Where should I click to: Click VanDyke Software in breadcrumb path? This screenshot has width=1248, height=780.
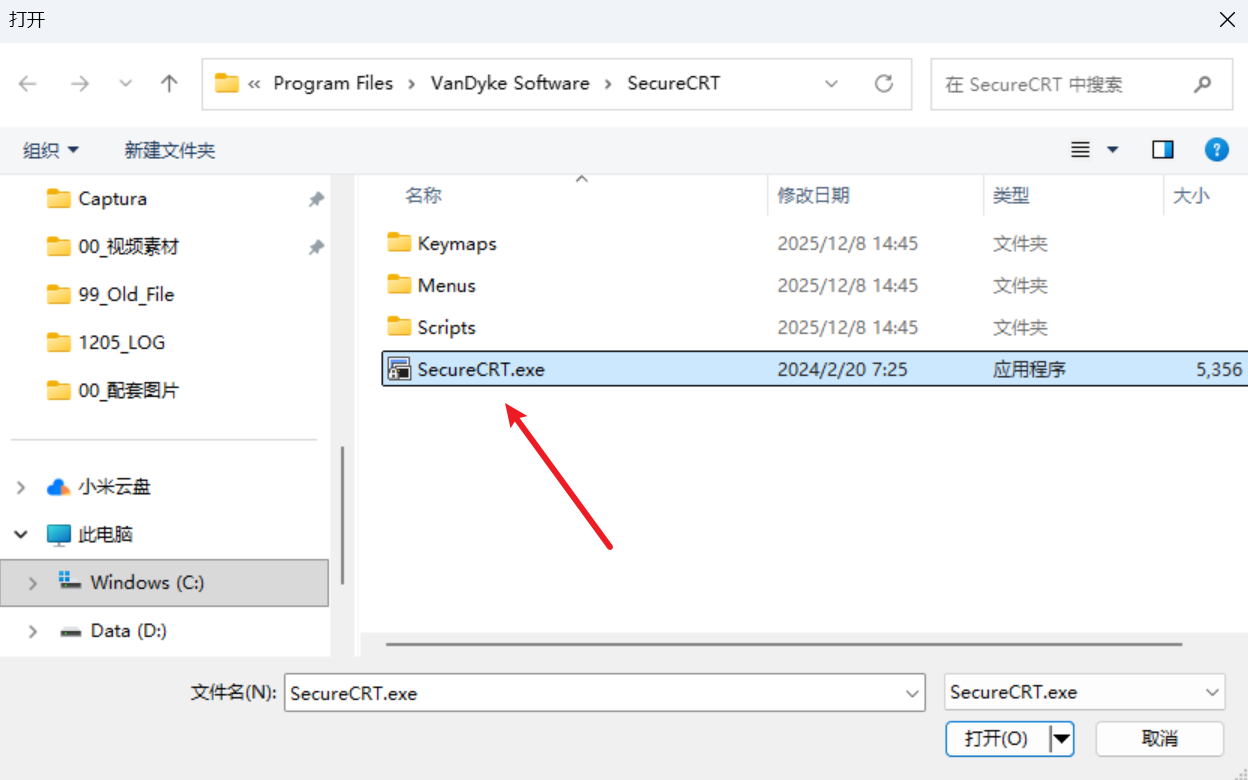click(x=510, y=83)
